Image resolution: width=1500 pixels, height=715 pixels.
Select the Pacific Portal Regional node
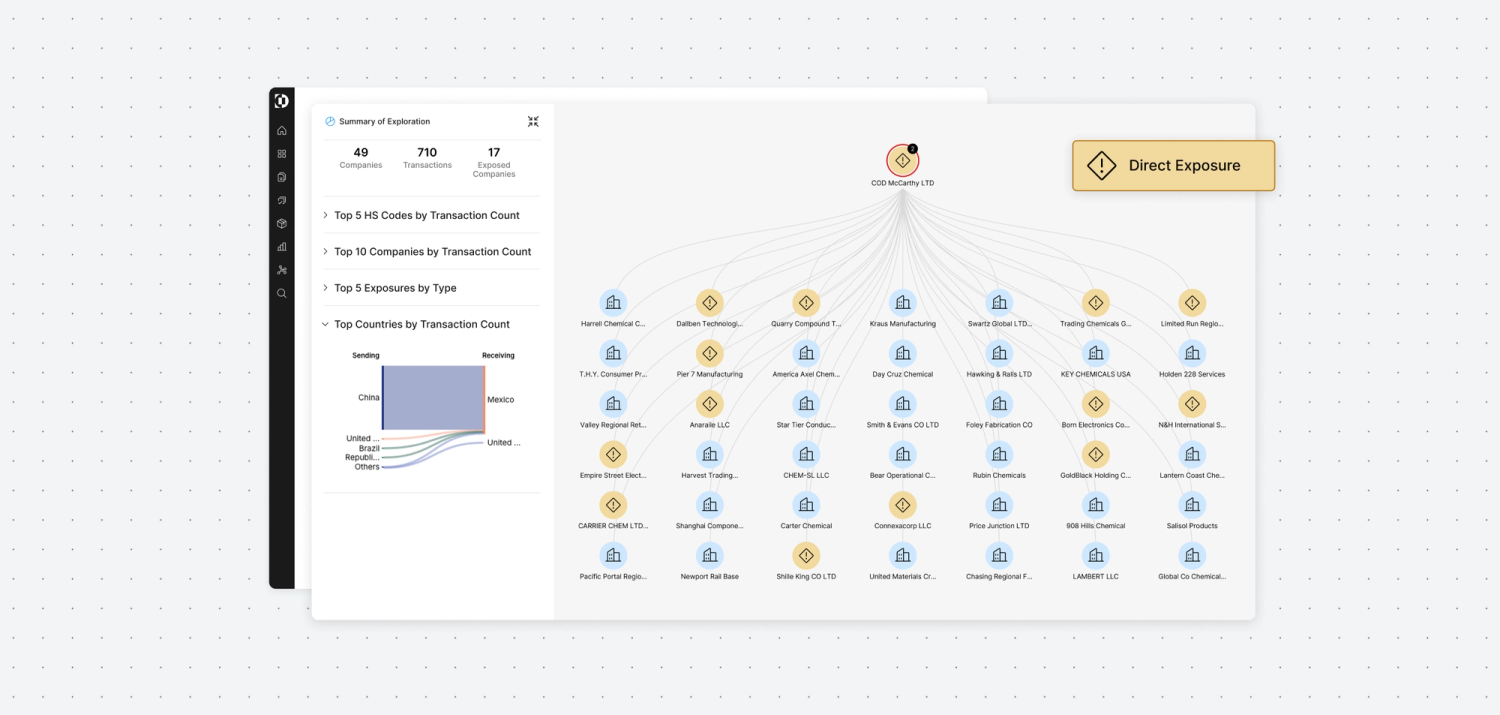[613, 555]
